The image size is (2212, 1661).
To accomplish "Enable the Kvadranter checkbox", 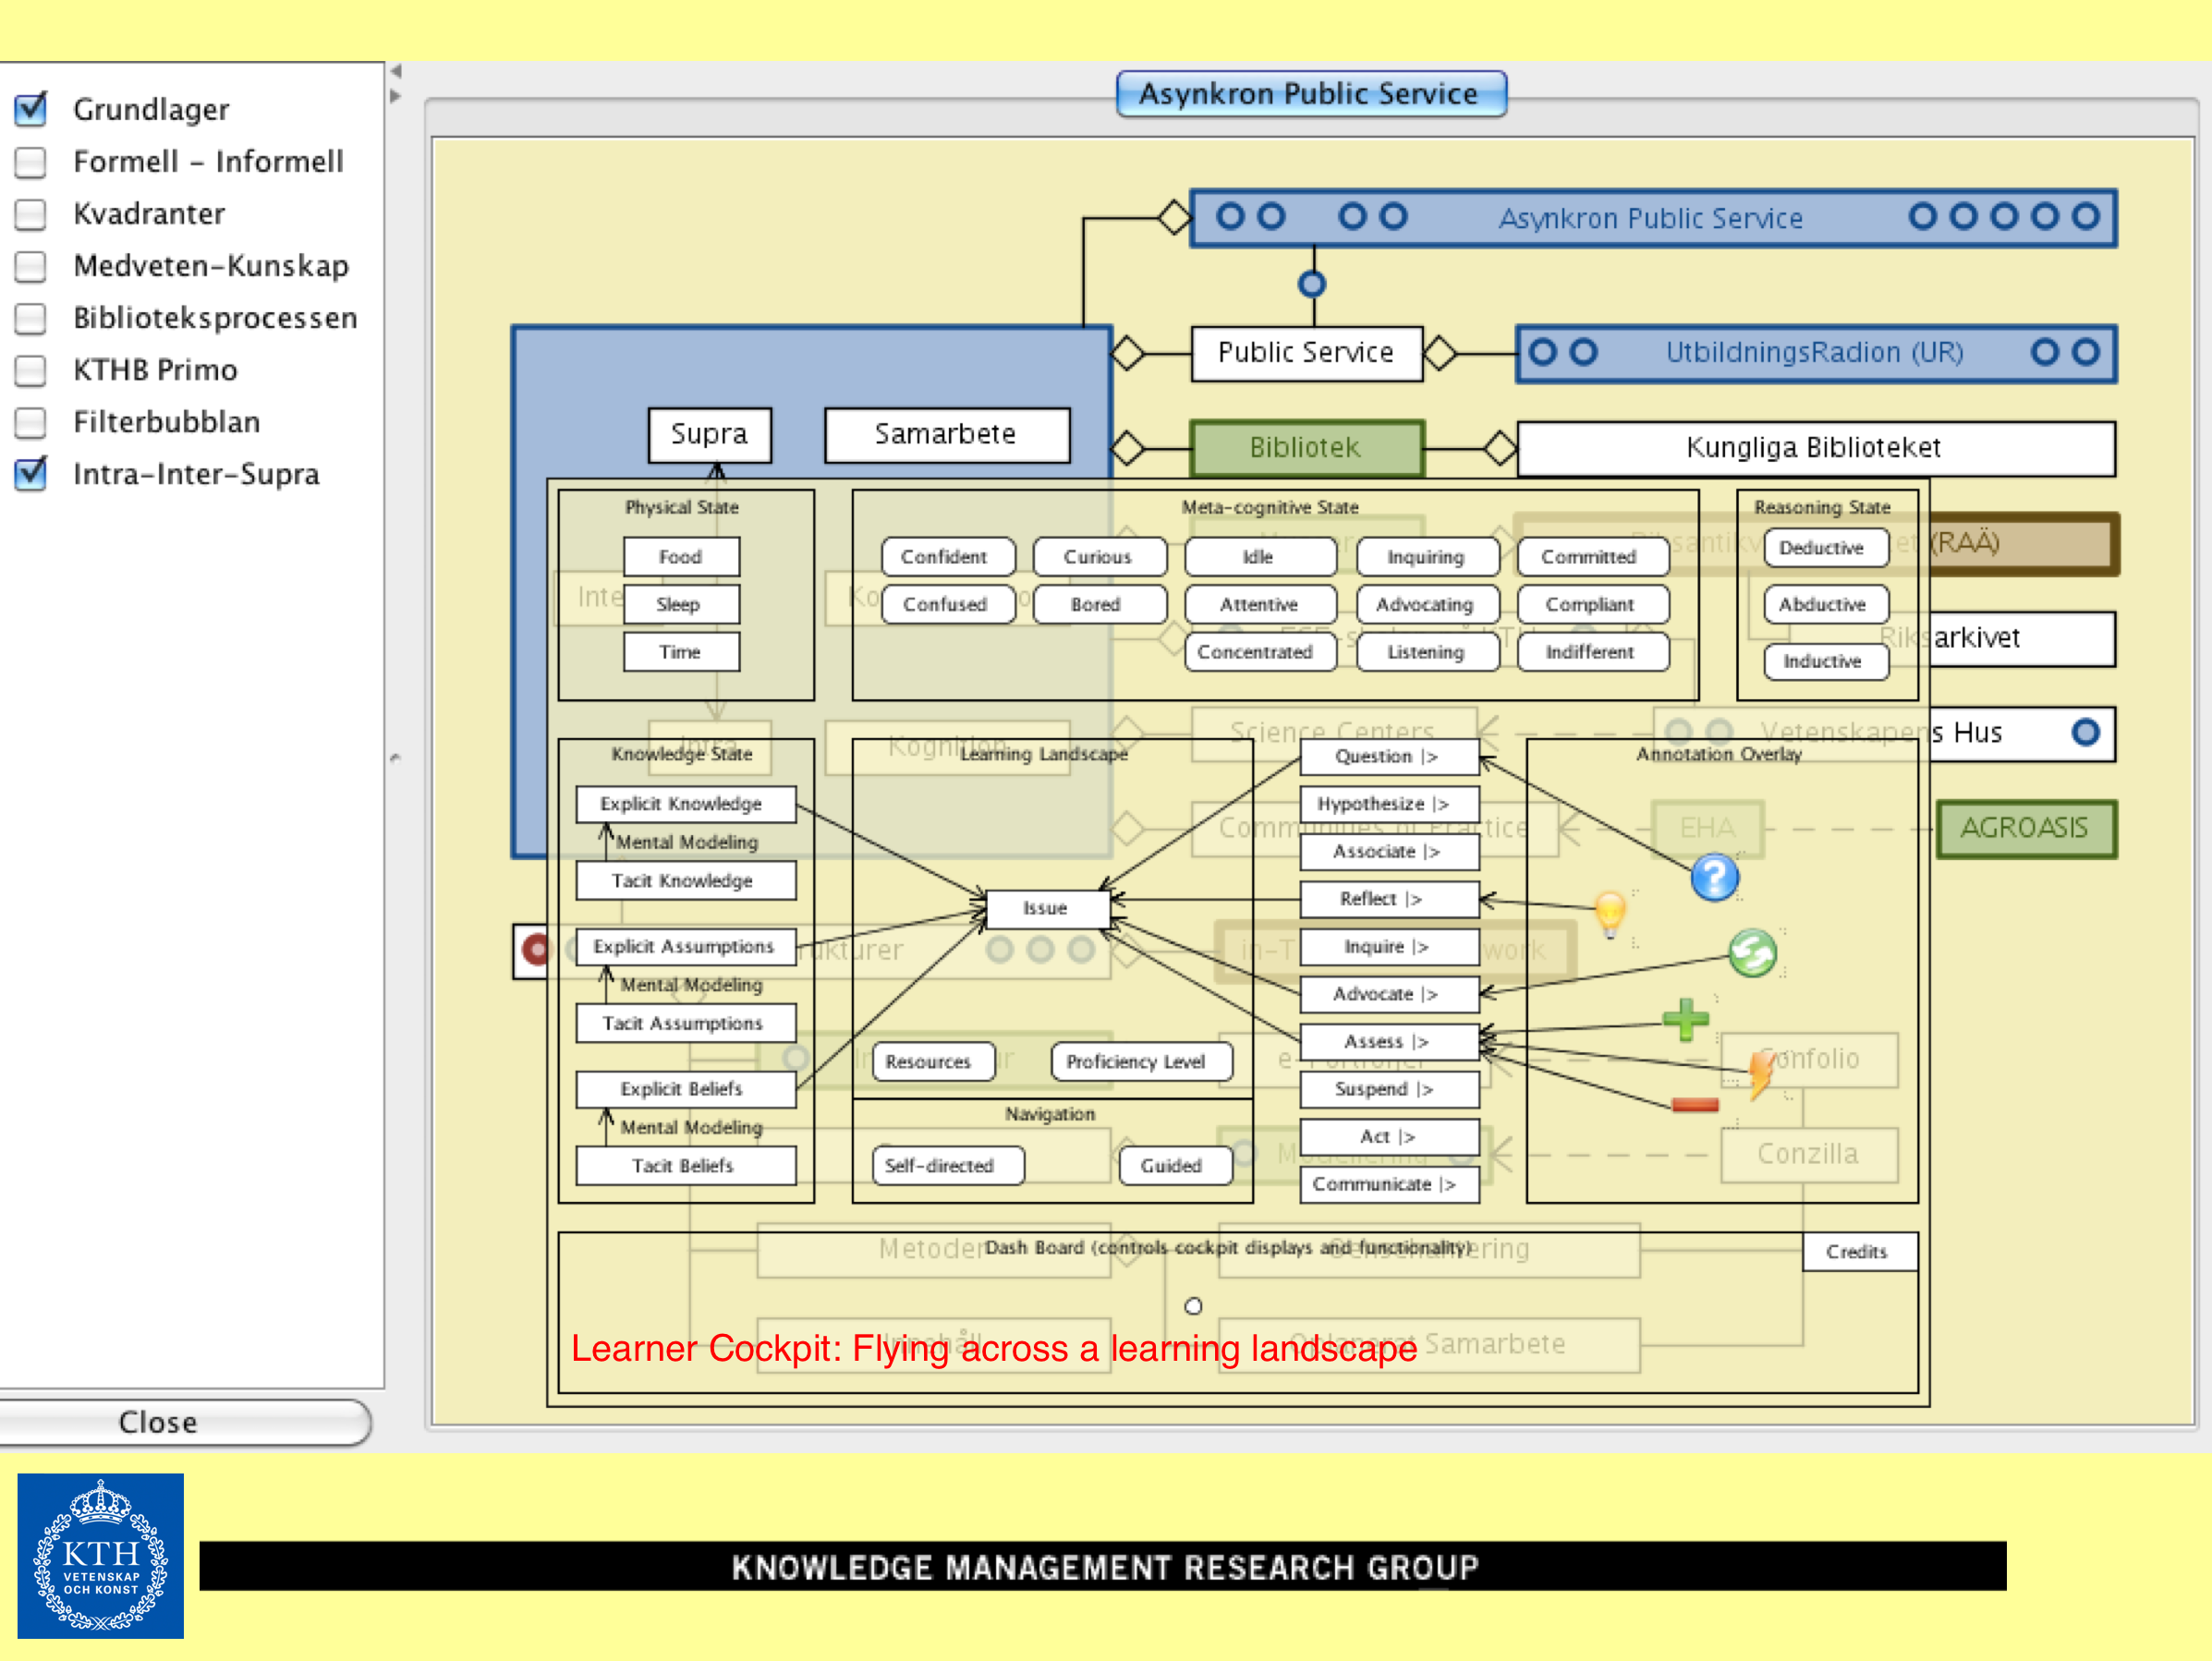I will click(31, 214).
